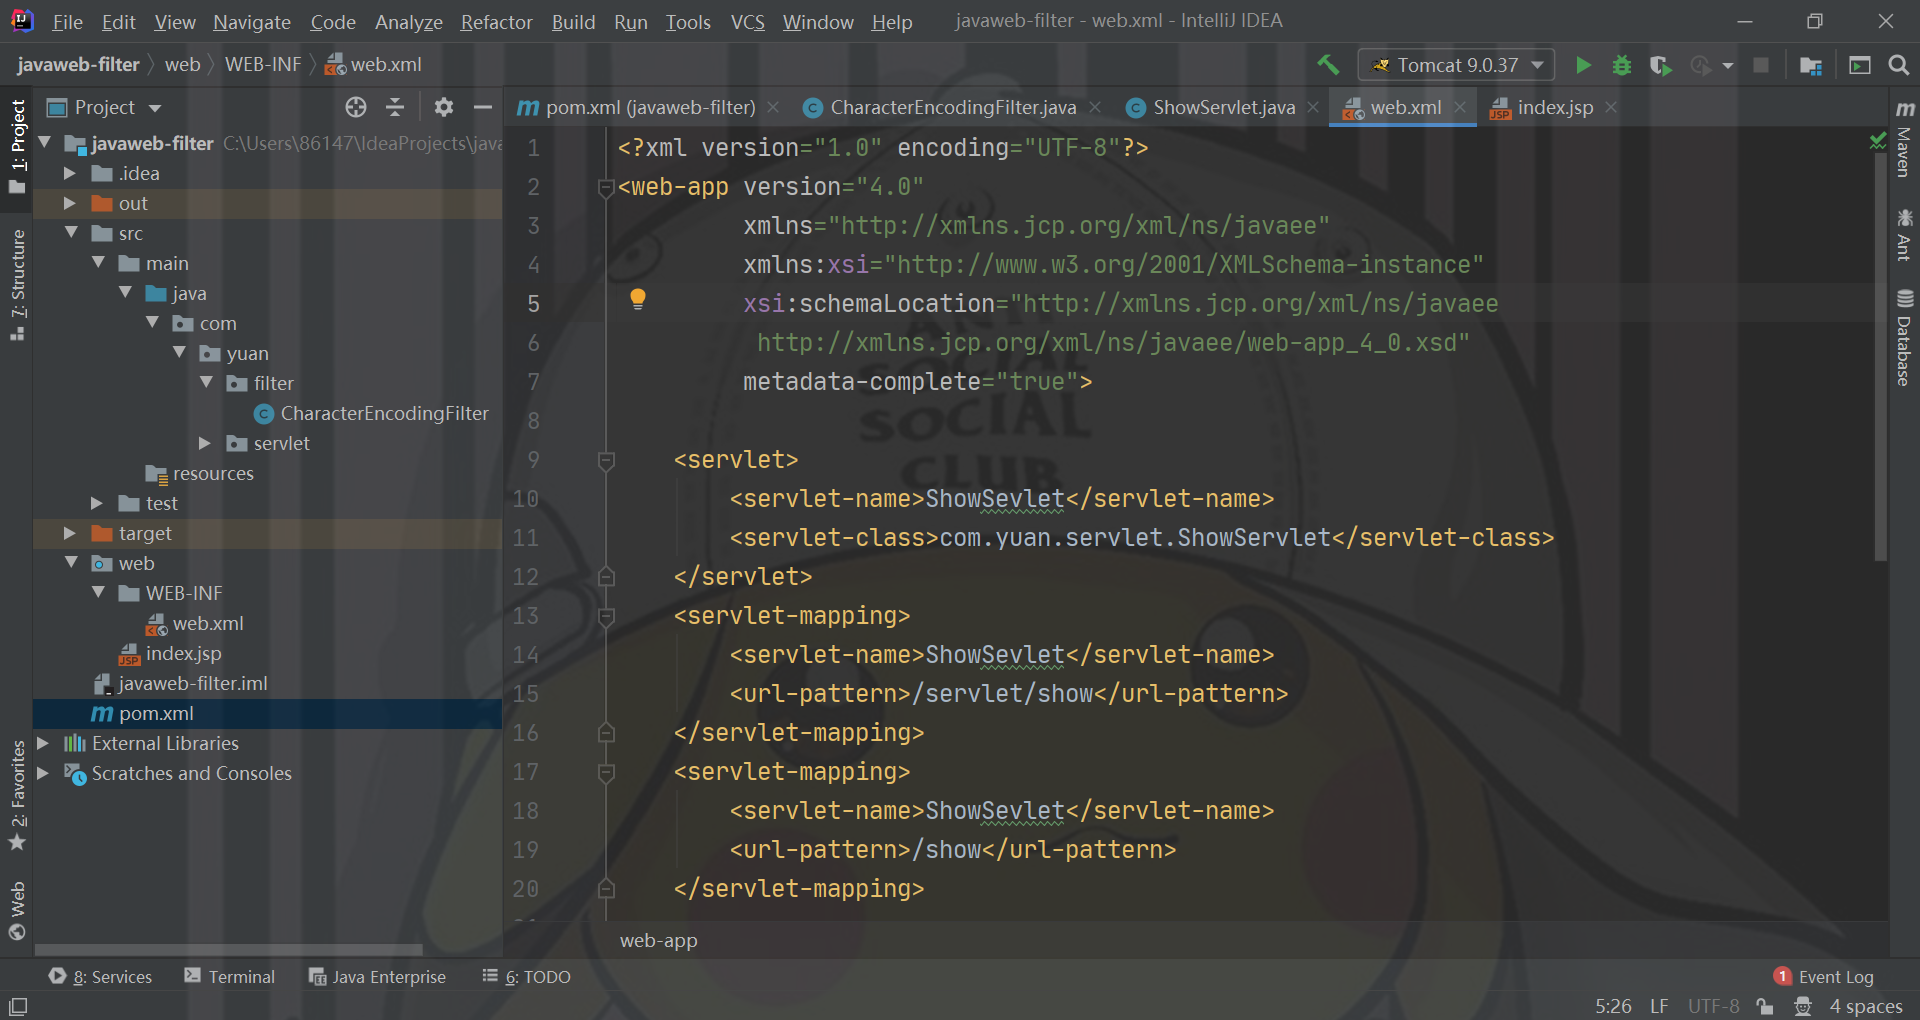The image size is (1920, 1020).
Task: Open the Event Log
Action: pyautogui.click(x=1824, y=977)
